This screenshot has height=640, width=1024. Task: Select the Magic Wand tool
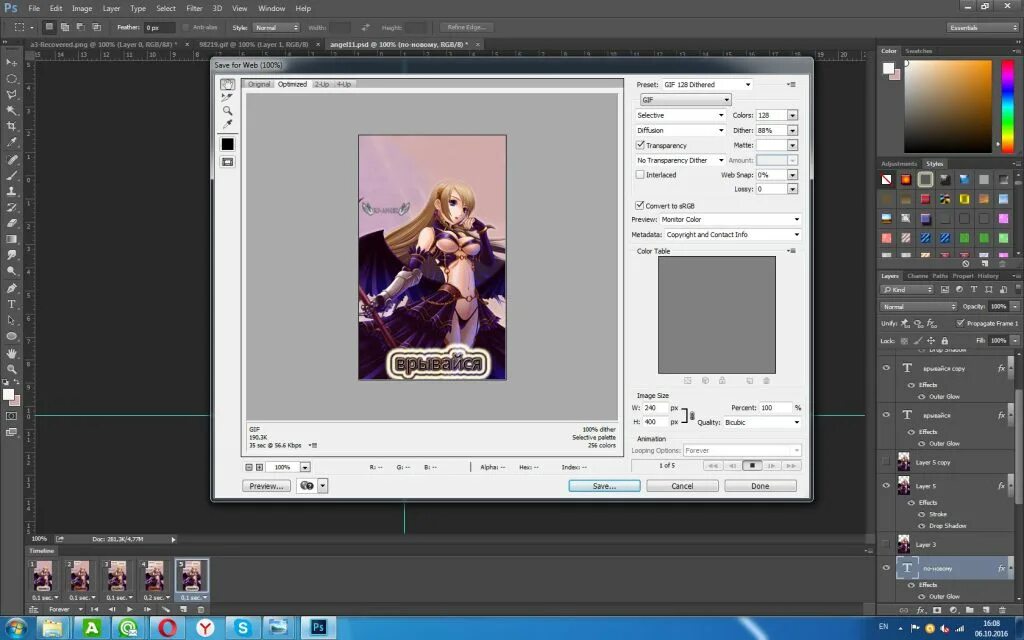click(11, 110)
